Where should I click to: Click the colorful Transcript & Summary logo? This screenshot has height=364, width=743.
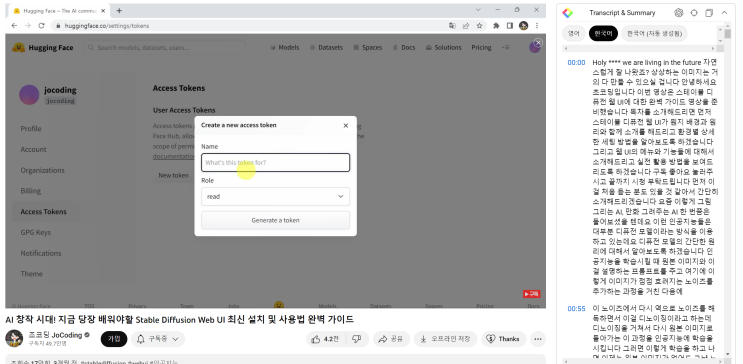(568, 13)
